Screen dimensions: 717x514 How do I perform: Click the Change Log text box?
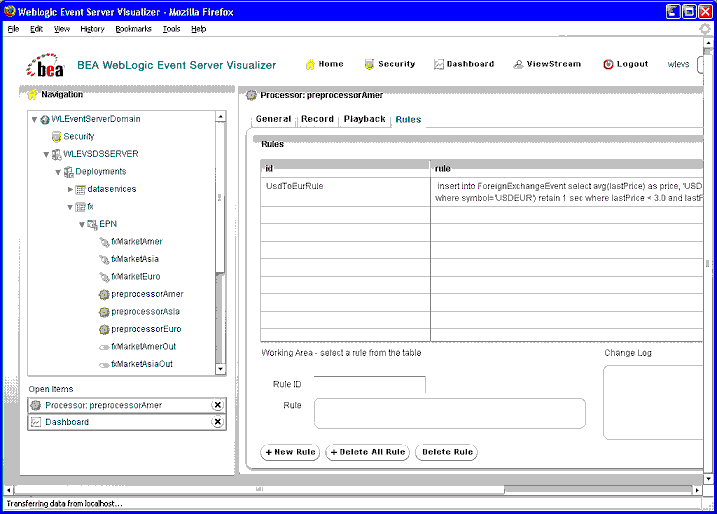coord(653,402)
